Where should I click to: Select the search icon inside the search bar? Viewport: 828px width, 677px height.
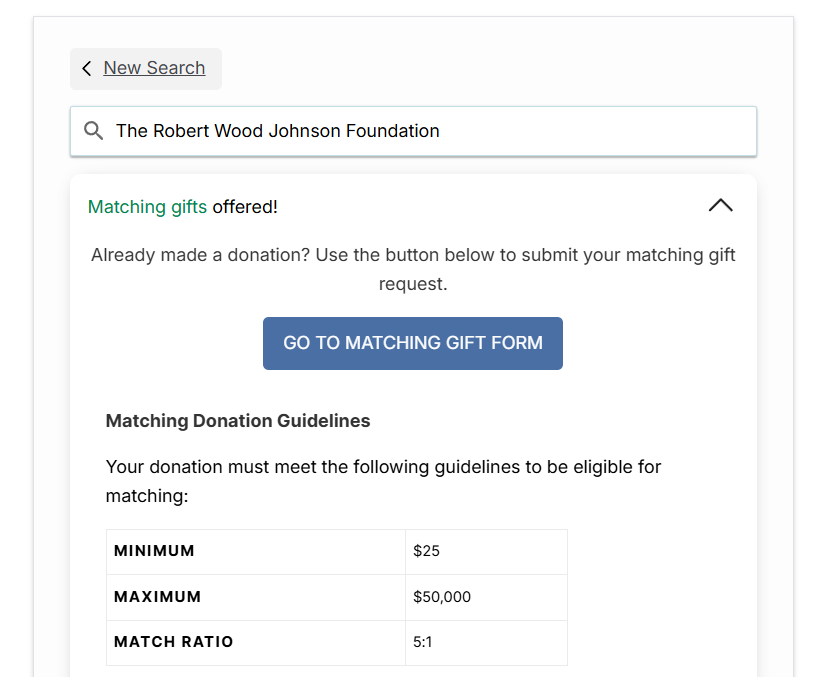pos(93,131)
